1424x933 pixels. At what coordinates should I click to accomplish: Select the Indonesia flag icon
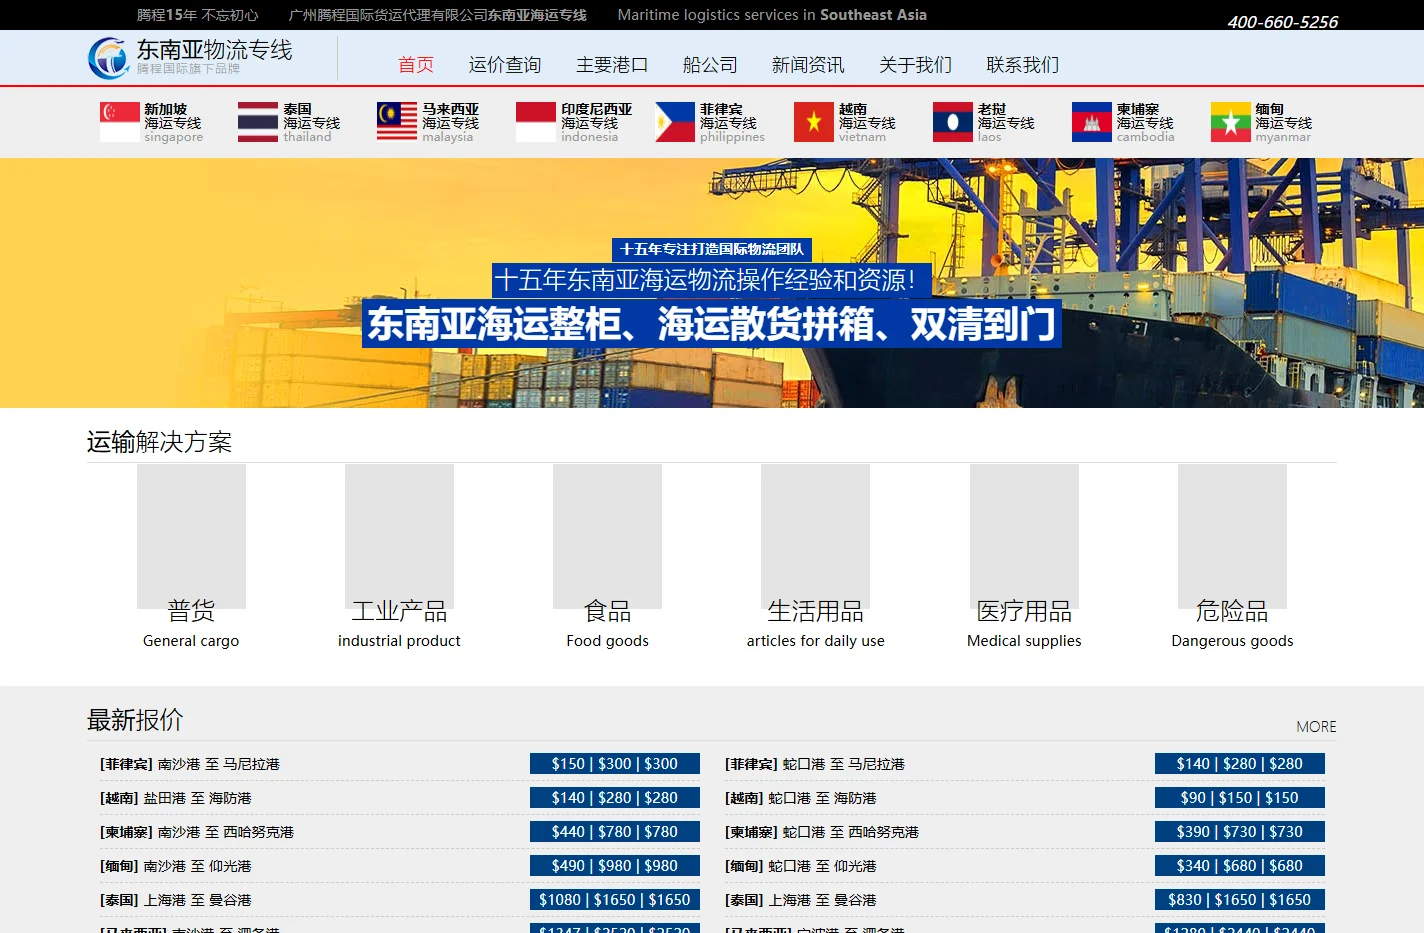pos(536,122)
